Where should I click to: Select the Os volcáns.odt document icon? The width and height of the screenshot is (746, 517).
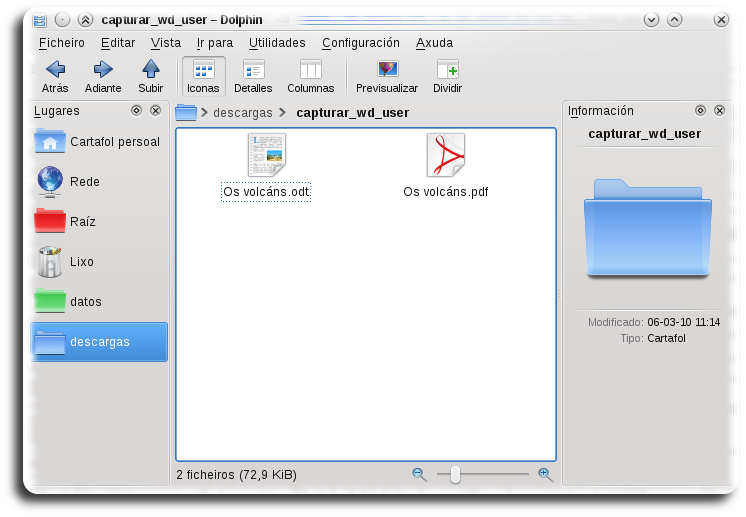click(x=266, y=155)
